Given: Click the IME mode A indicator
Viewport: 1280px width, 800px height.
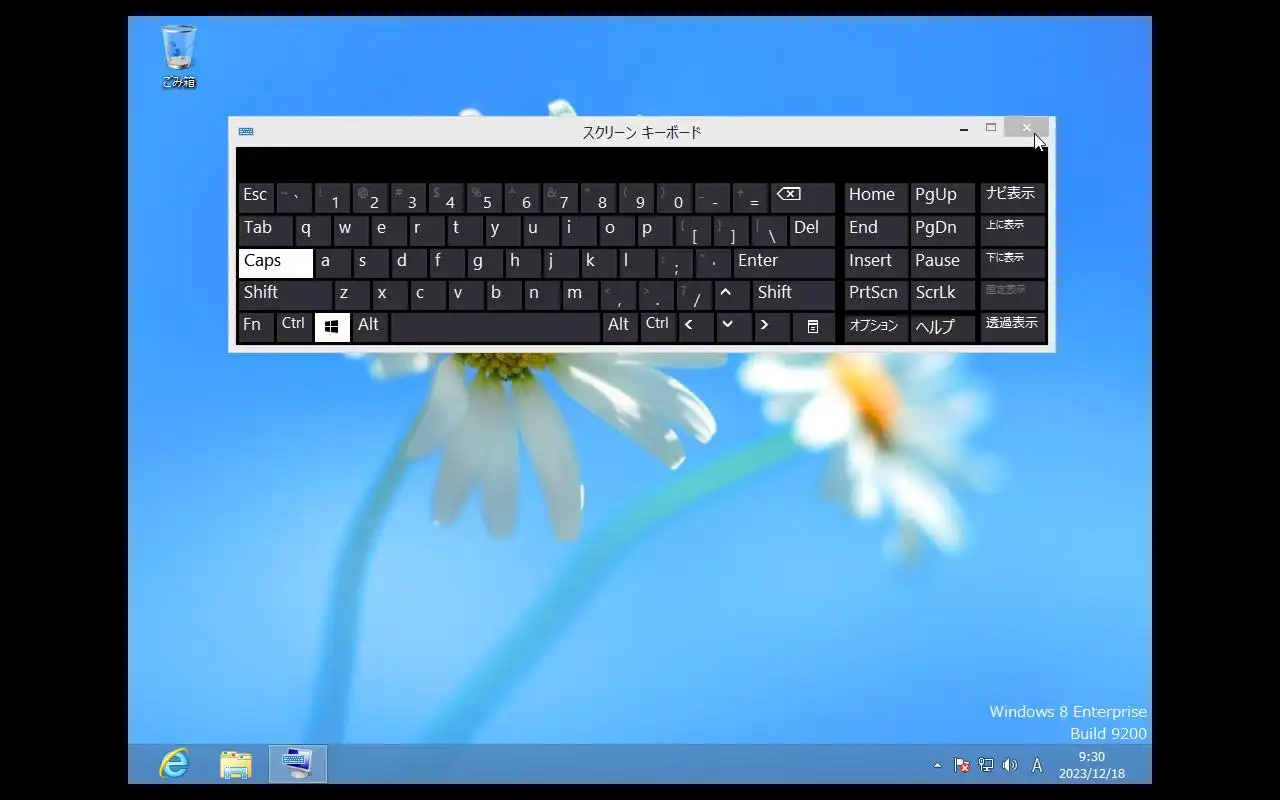Looking at the screenshot, I should click(x=1037, y=765).
